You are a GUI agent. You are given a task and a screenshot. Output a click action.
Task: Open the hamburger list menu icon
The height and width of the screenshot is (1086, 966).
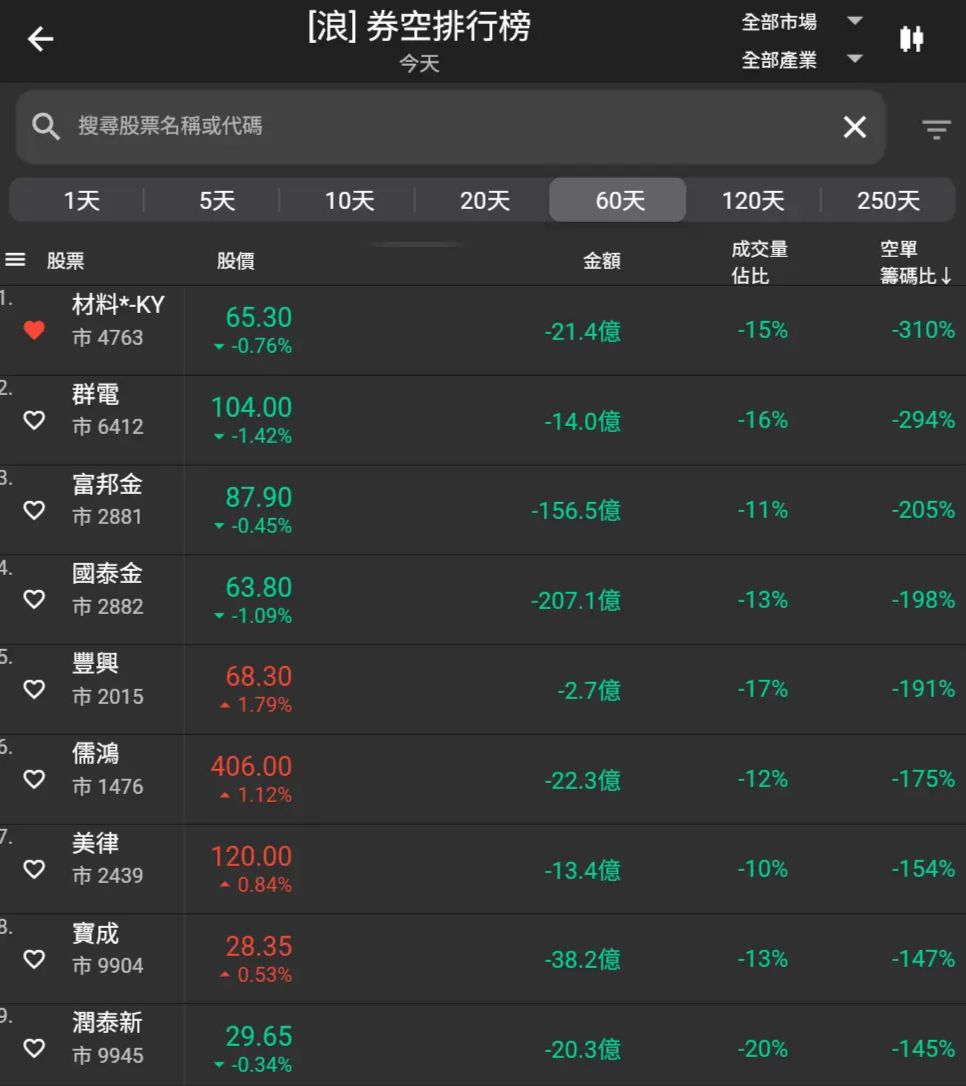[x=15, y=260]
